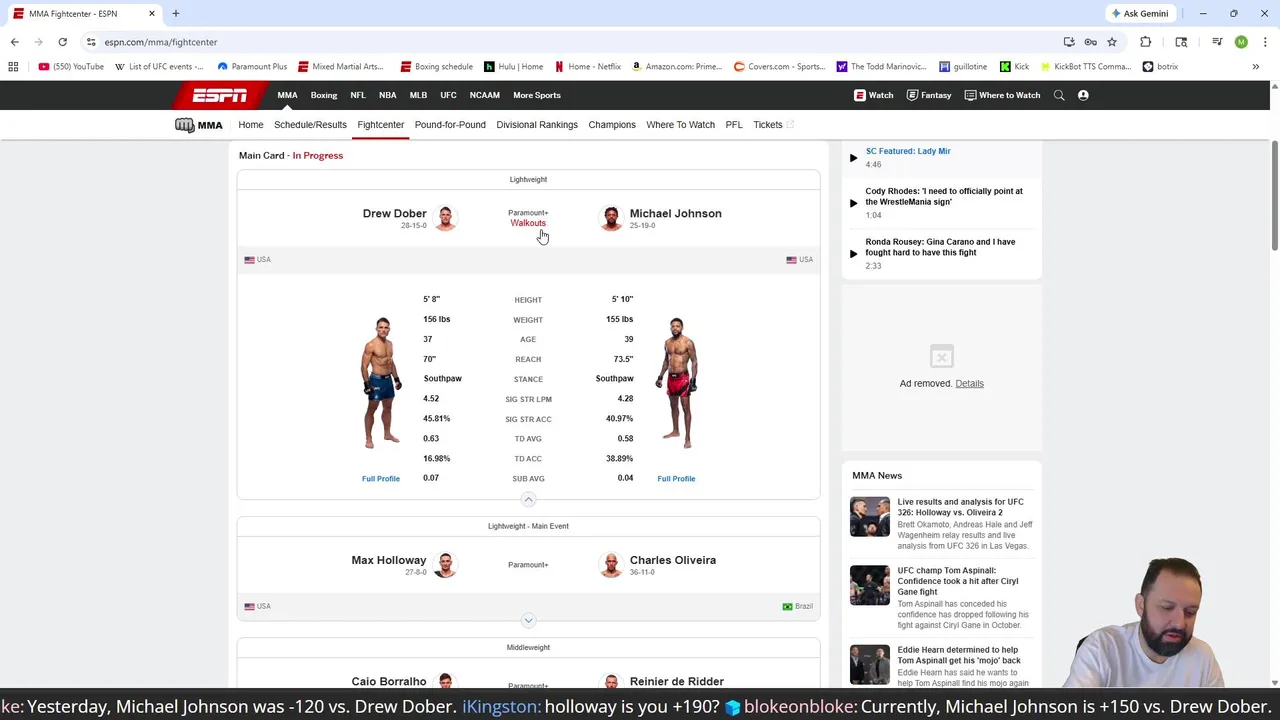Click the Ask Gemini button

(1140, 14)
